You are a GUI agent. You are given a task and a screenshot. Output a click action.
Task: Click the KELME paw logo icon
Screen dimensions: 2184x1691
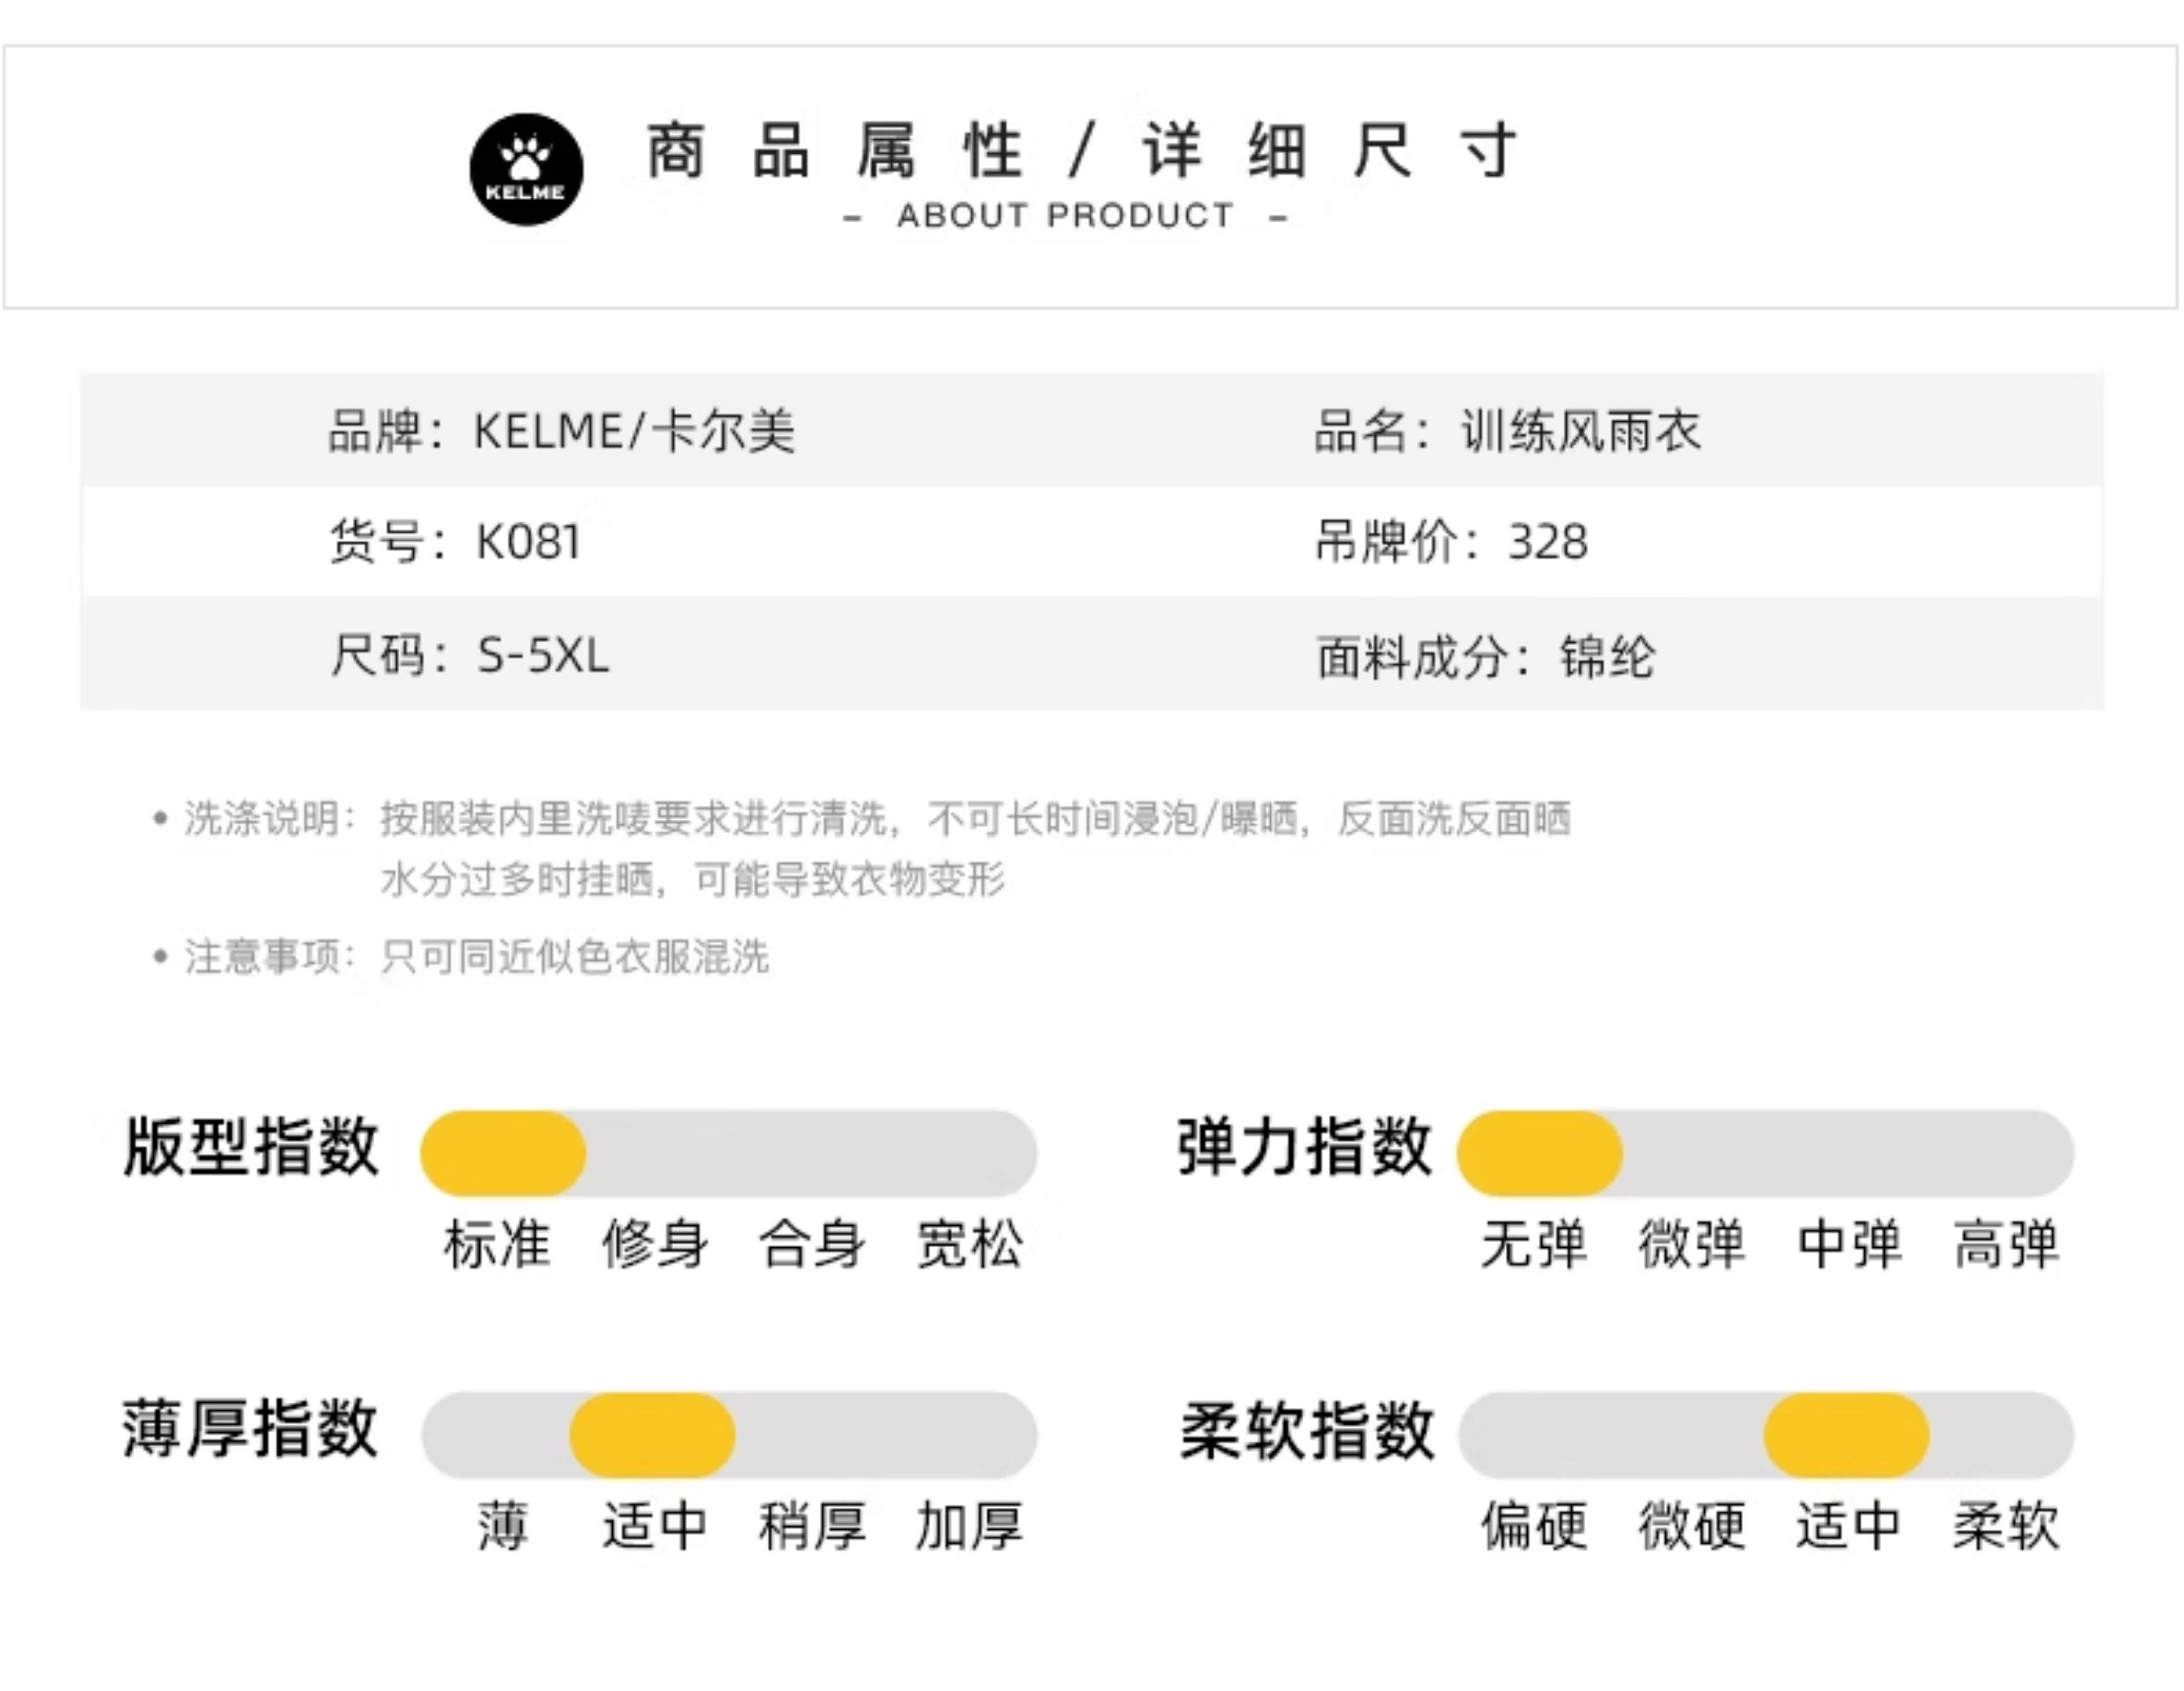point(526,169)
